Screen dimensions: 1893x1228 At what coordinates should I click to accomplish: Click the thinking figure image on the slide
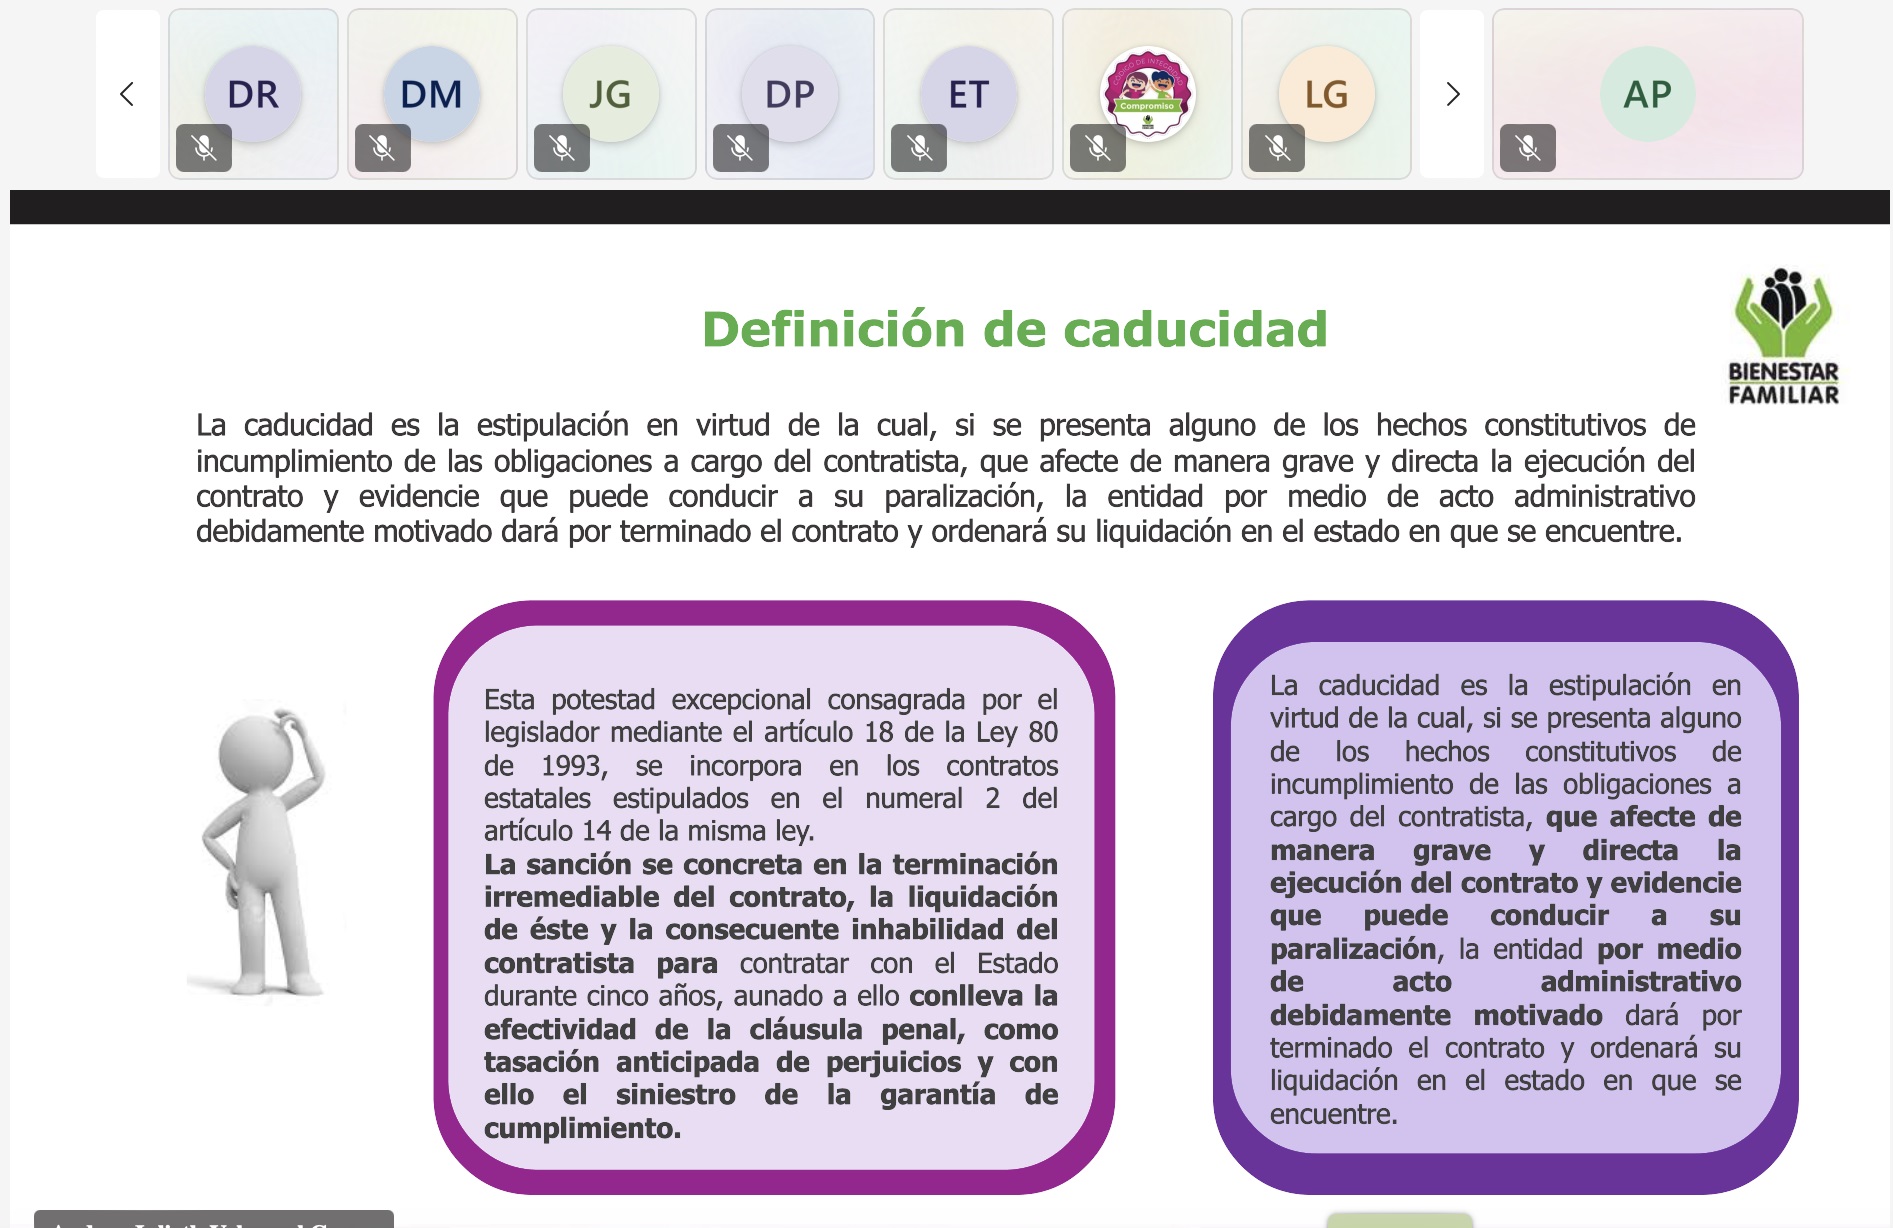click(x=265, y=852)
